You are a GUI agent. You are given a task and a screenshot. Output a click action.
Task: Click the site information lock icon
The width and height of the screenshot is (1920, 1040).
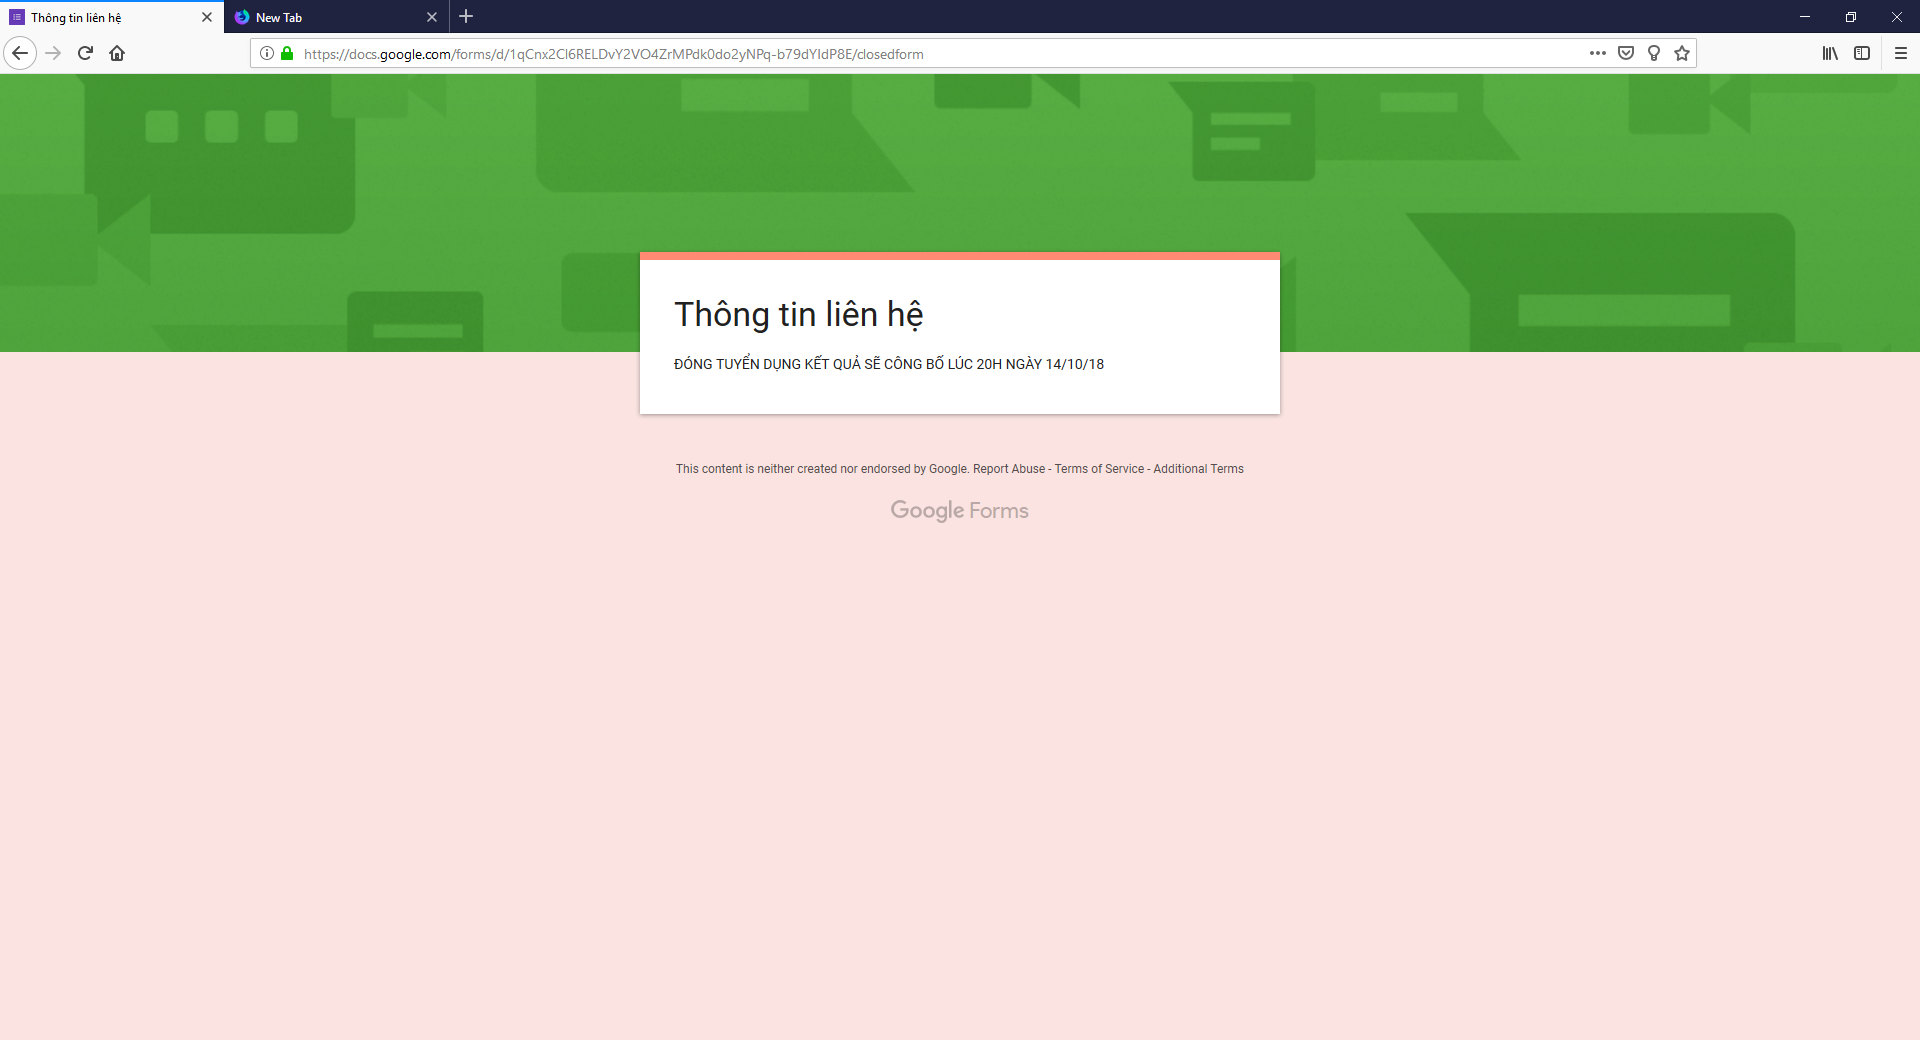(x=286, y=53)
